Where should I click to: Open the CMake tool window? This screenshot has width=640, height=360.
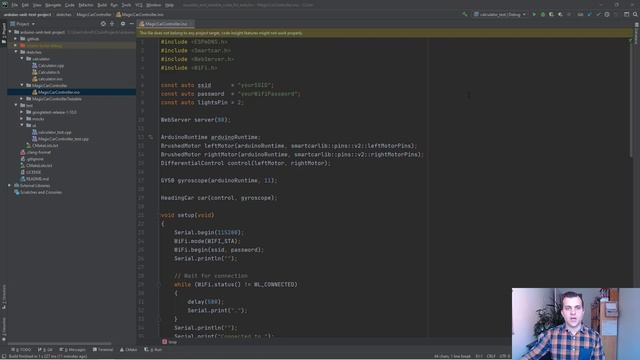(x=129, y=350)
